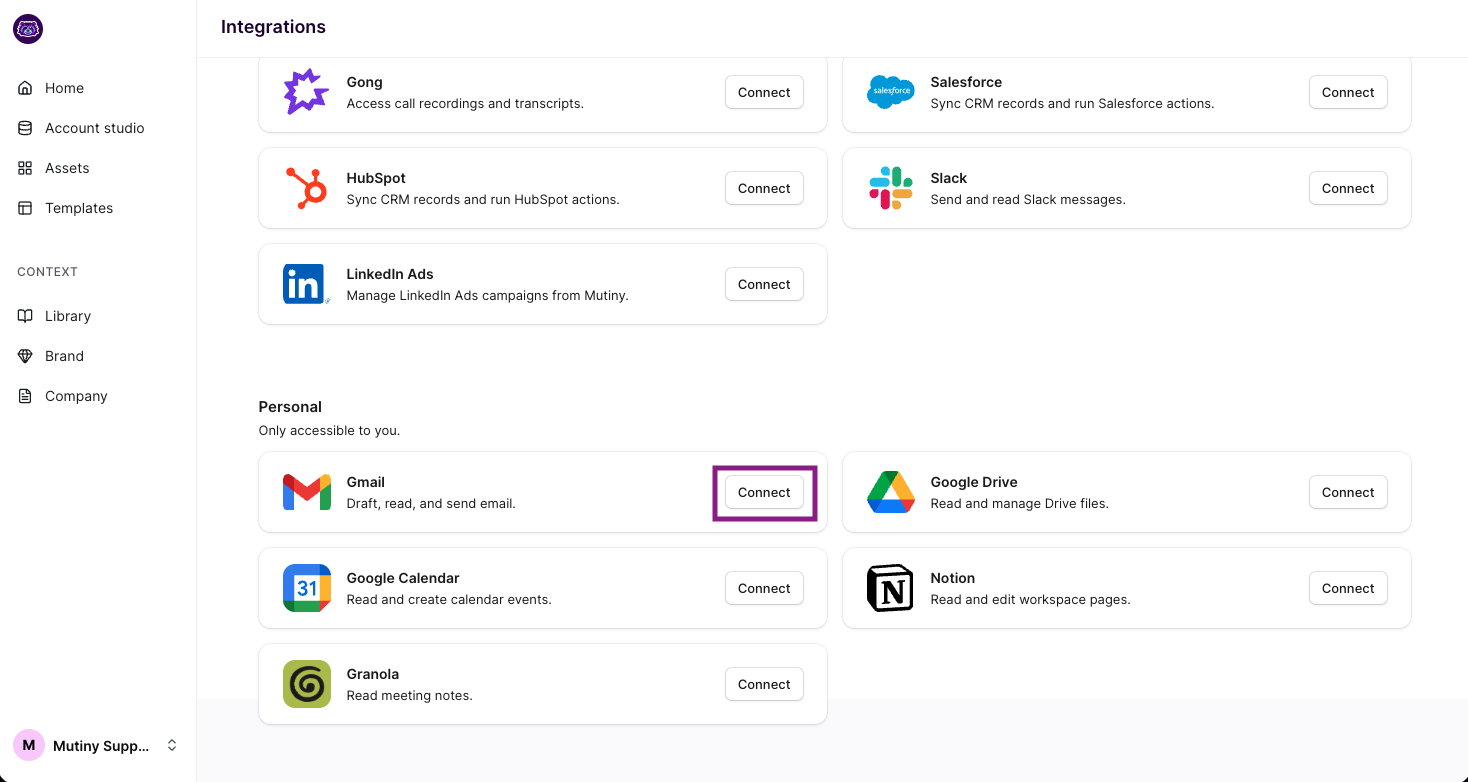Click the Granola card title
The width and height of the screenshot is (1468, 782).
373,674
